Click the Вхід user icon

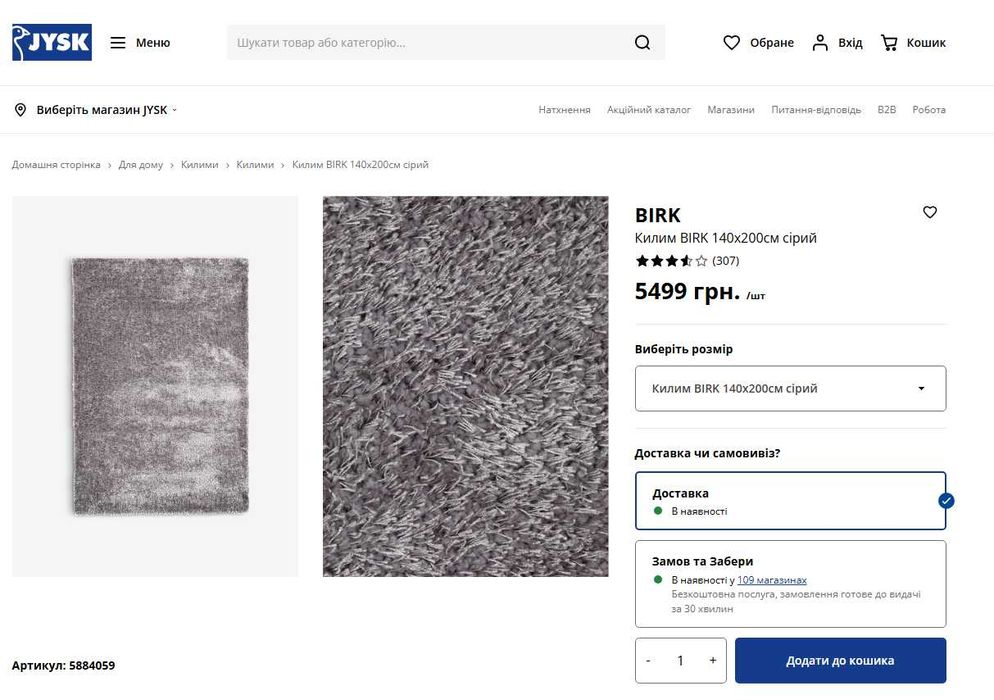pos(820,42)
